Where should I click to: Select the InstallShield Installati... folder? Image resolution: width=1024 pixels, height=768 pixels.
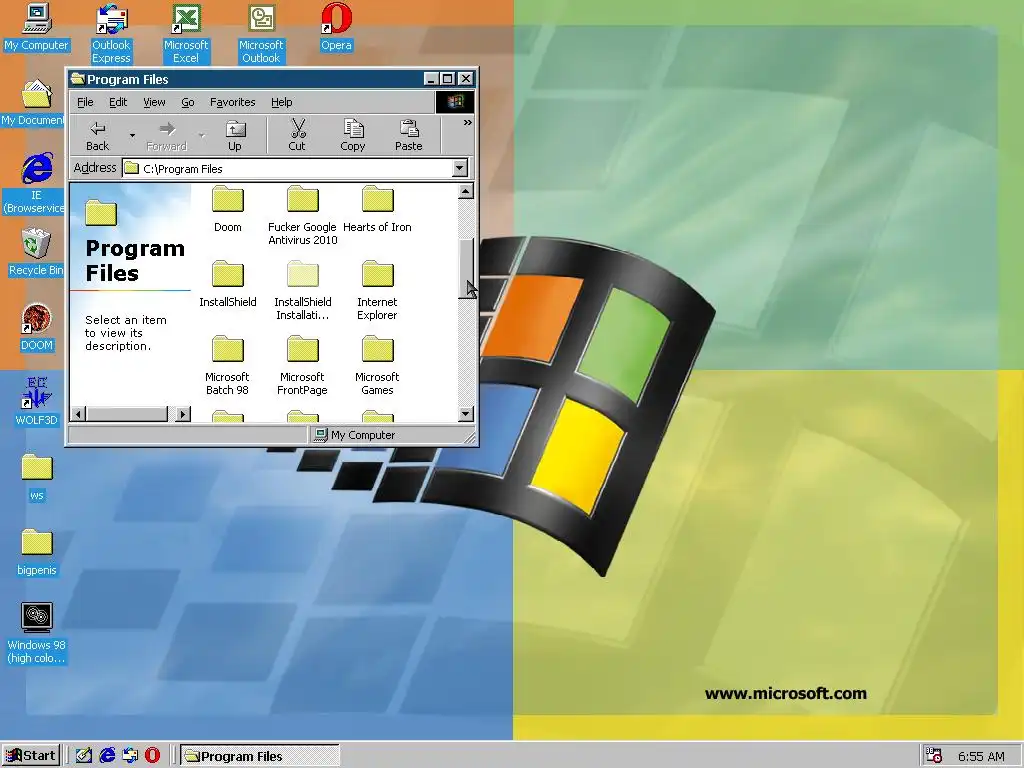pos(303,291)
